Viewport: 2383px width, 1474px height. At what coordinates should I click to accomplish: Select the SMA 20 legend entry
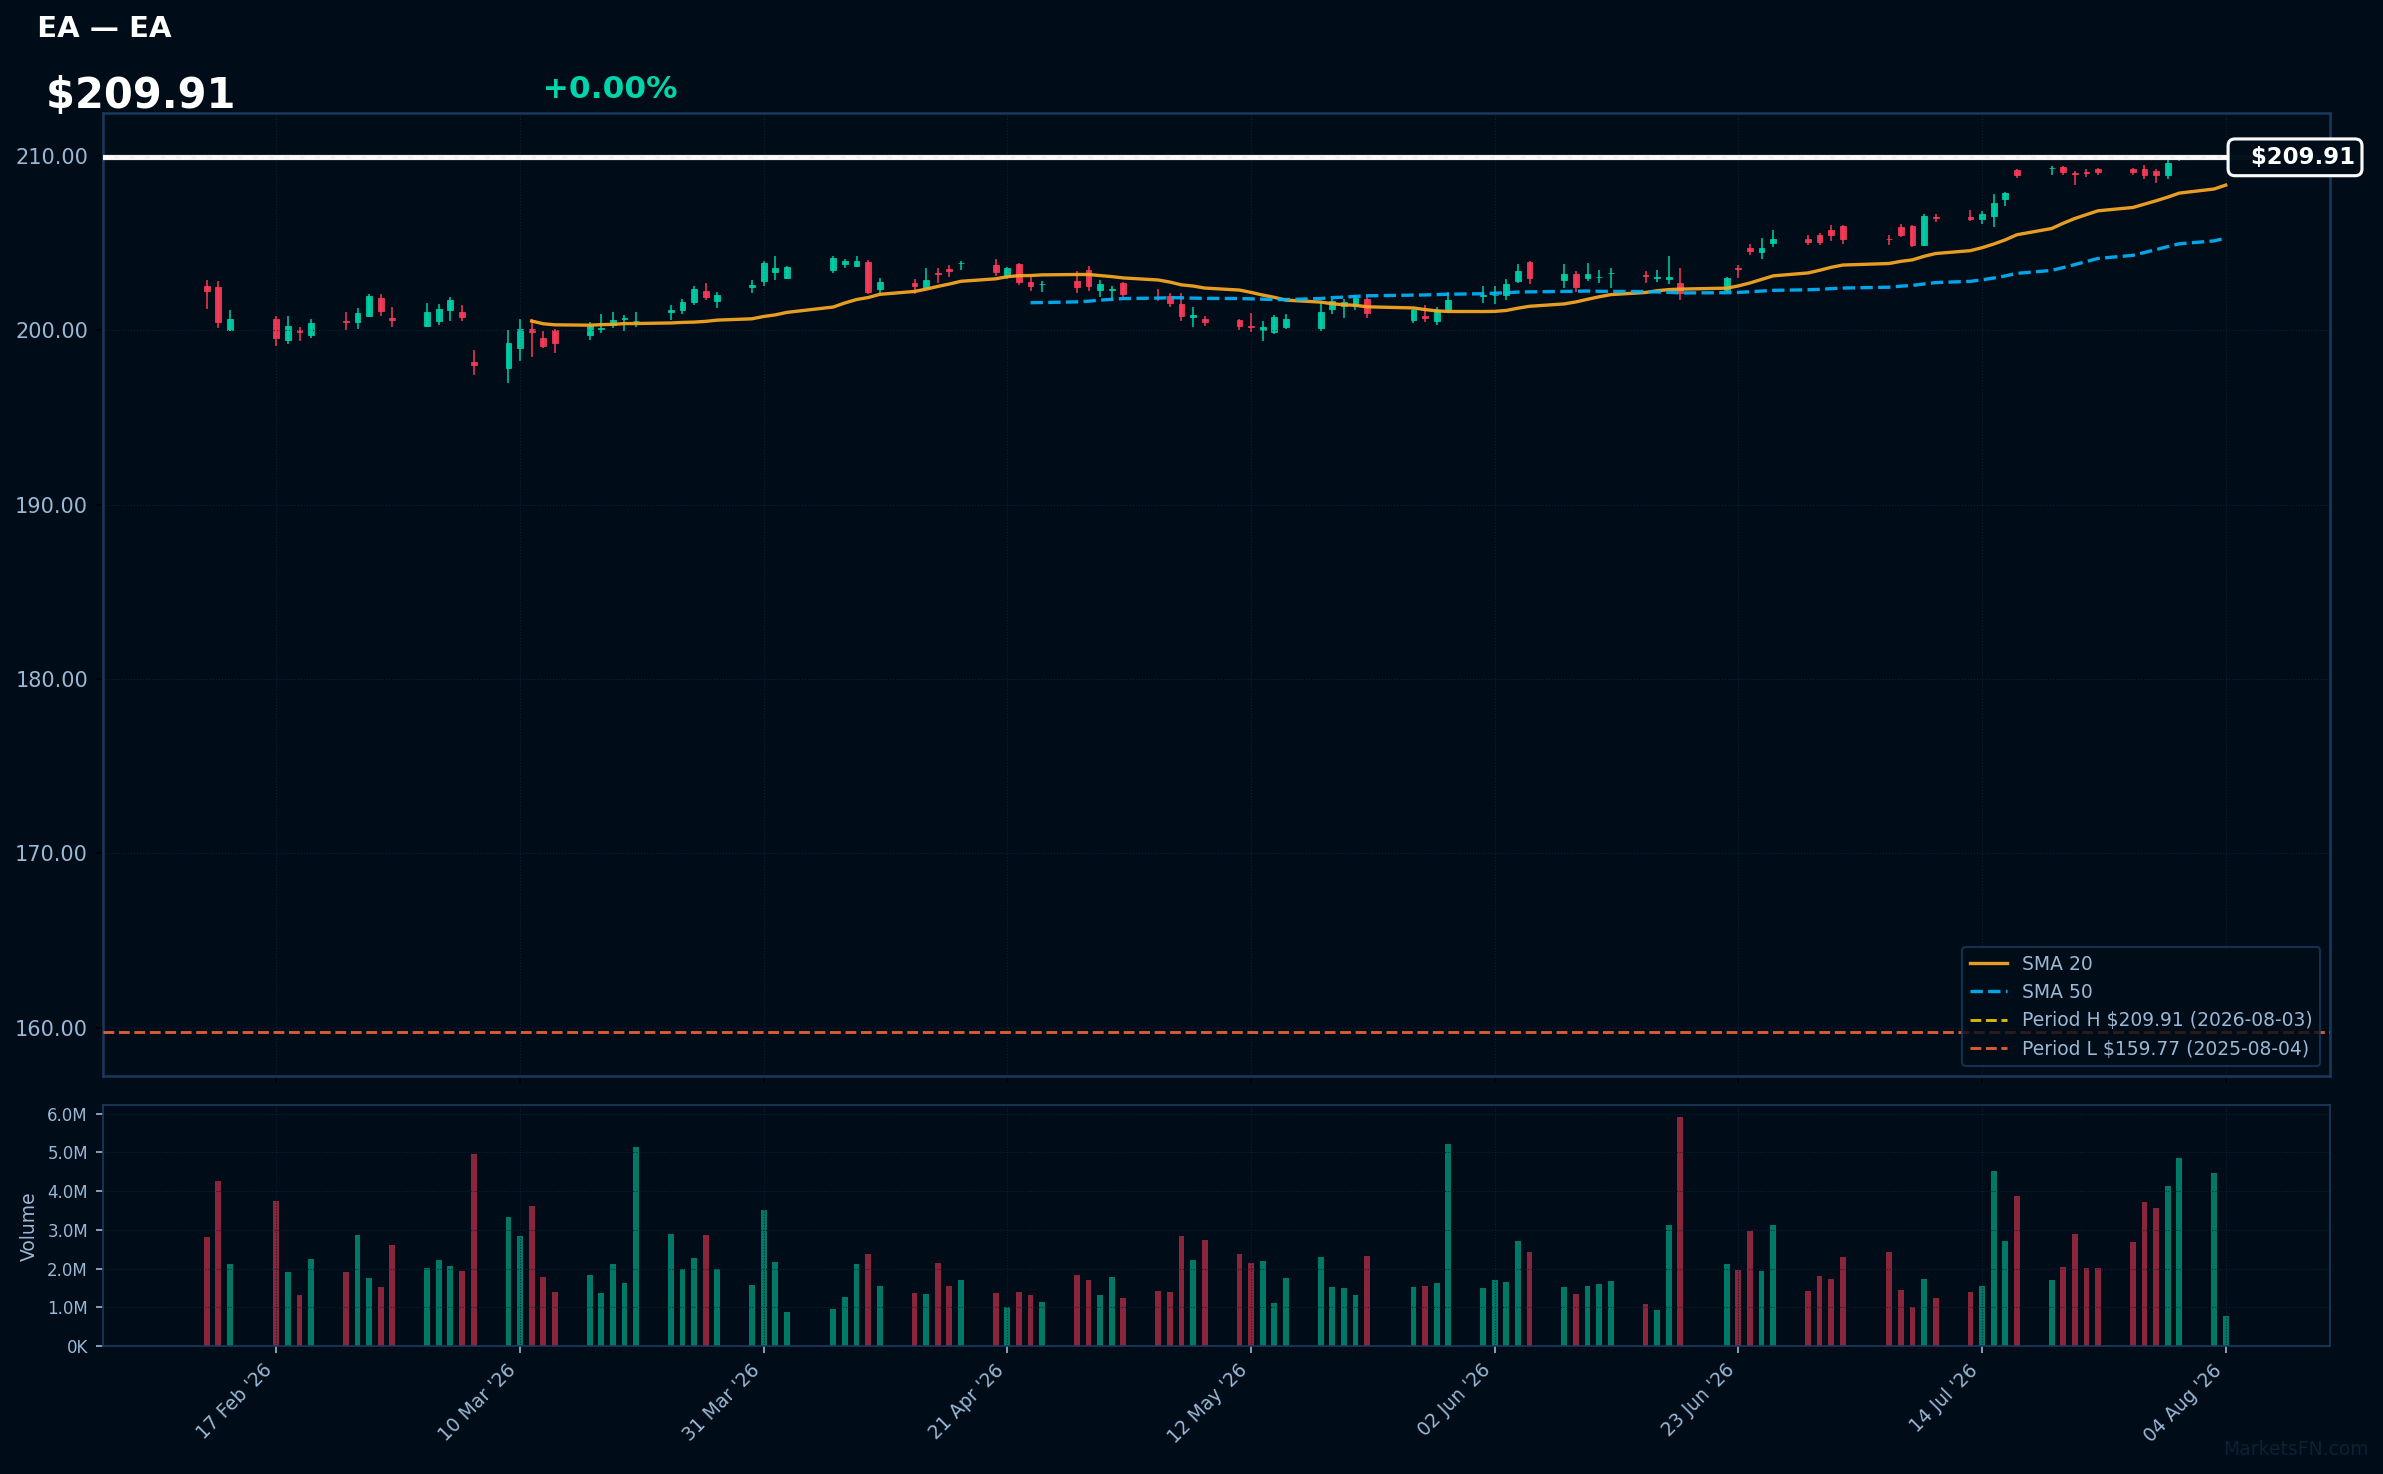[x=2031, y=963]
